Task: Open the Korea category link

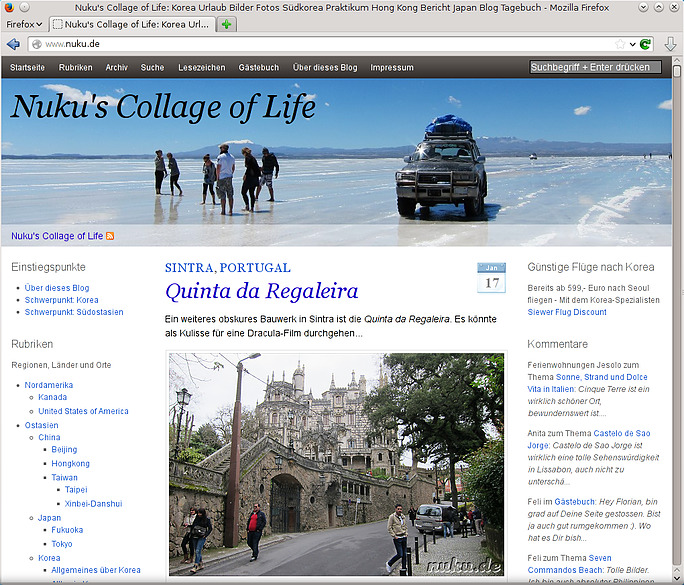Action: tap(49, 558)
